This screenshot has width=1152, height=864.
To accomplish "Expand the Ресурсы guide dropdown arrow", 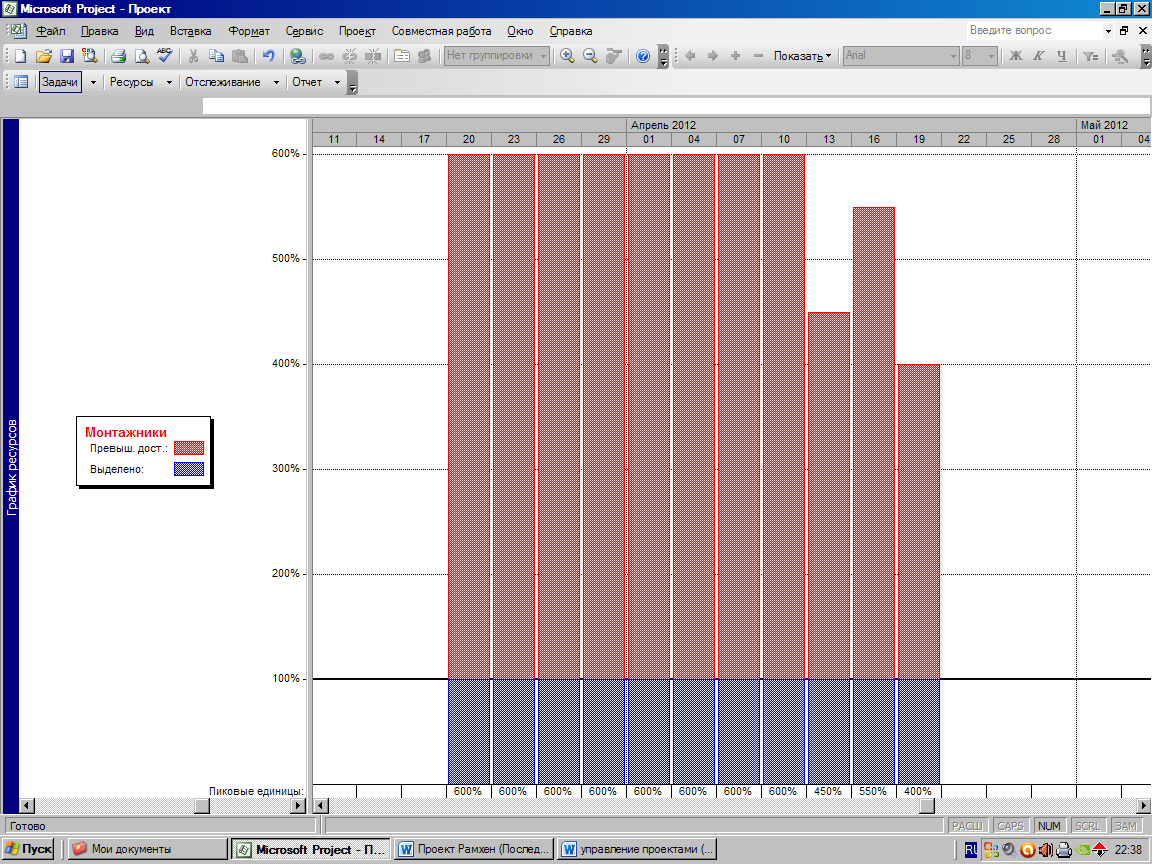I will click(169, 82).
